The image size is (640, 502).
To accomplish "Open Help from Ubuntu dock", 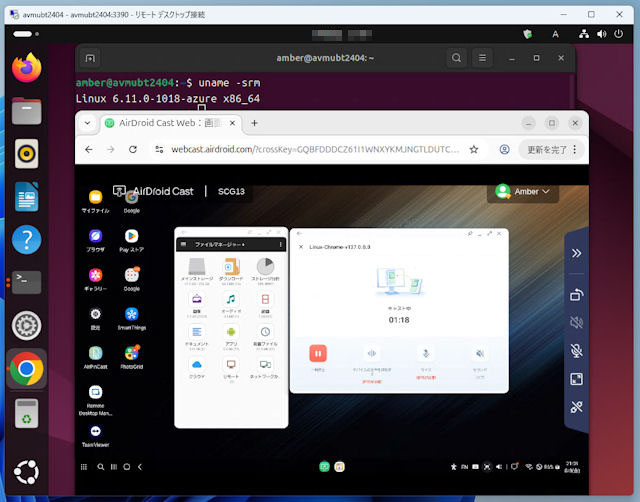I will (x=27, y=240).
